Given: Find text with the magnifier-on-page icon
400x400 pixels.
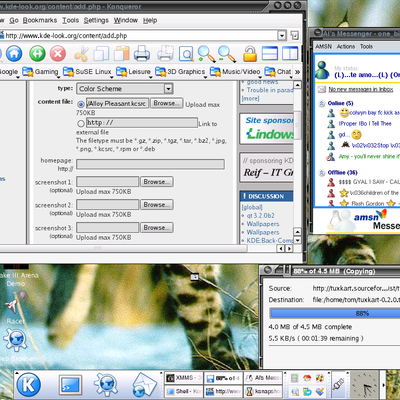Looking at the screenshot, I should click(x=186, y=54).
